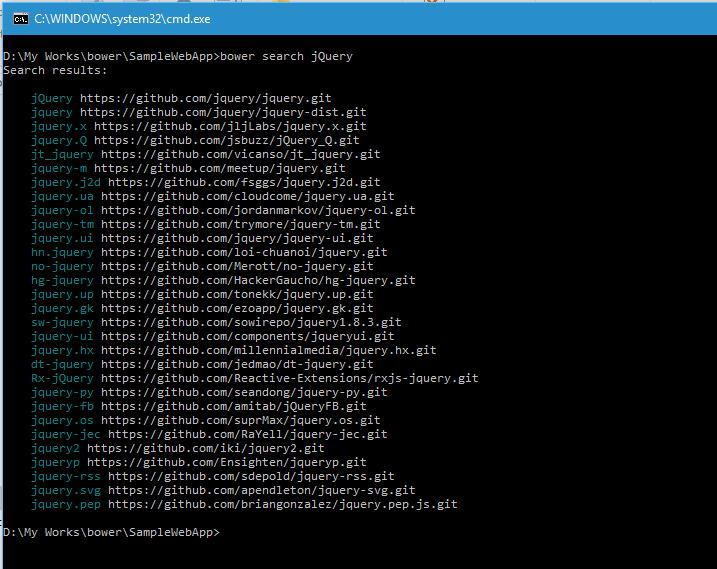Click the jquery.x package name
The width and height of the screenshot is (717, 569).
click(59, 127)
